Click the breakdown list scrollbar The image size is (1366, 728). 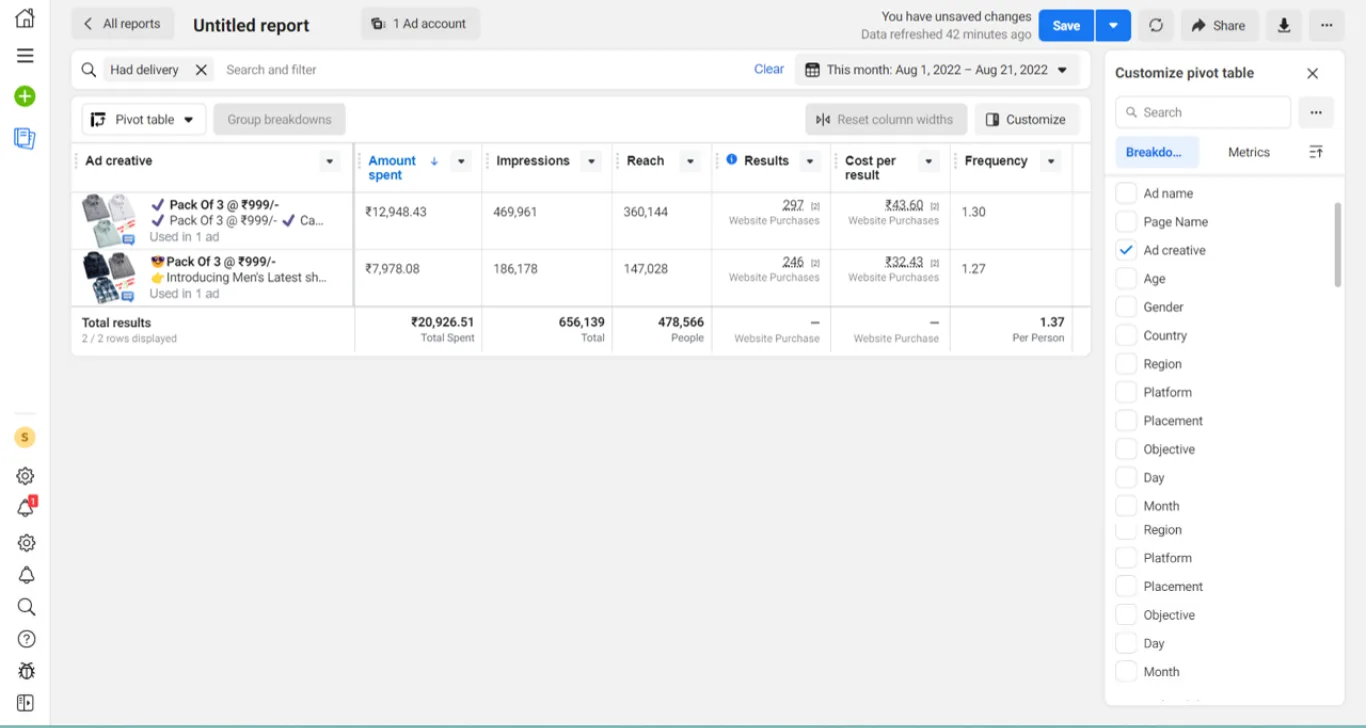click(1338, 245)
